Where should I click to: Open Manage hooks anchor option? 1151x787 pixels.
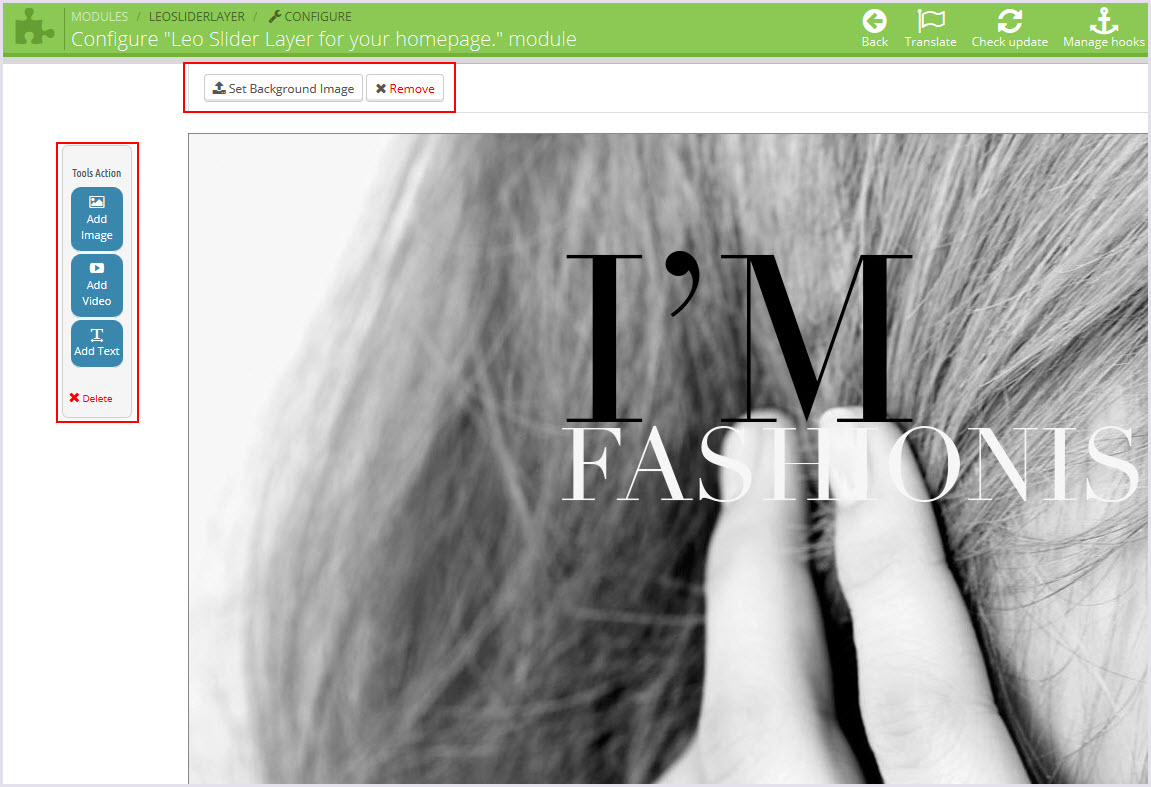pyautogui.click(x=1103, y=29)
